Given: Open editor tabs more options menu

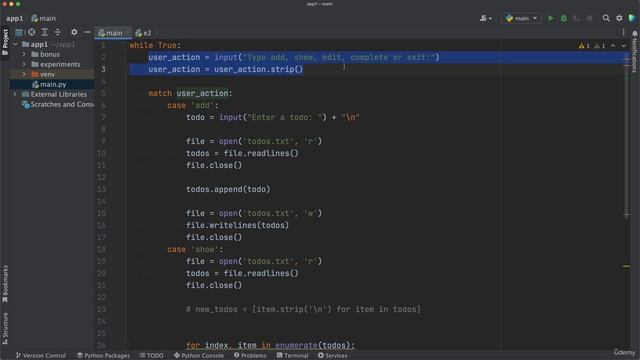Looking at the screenshot, I should 623,33.
